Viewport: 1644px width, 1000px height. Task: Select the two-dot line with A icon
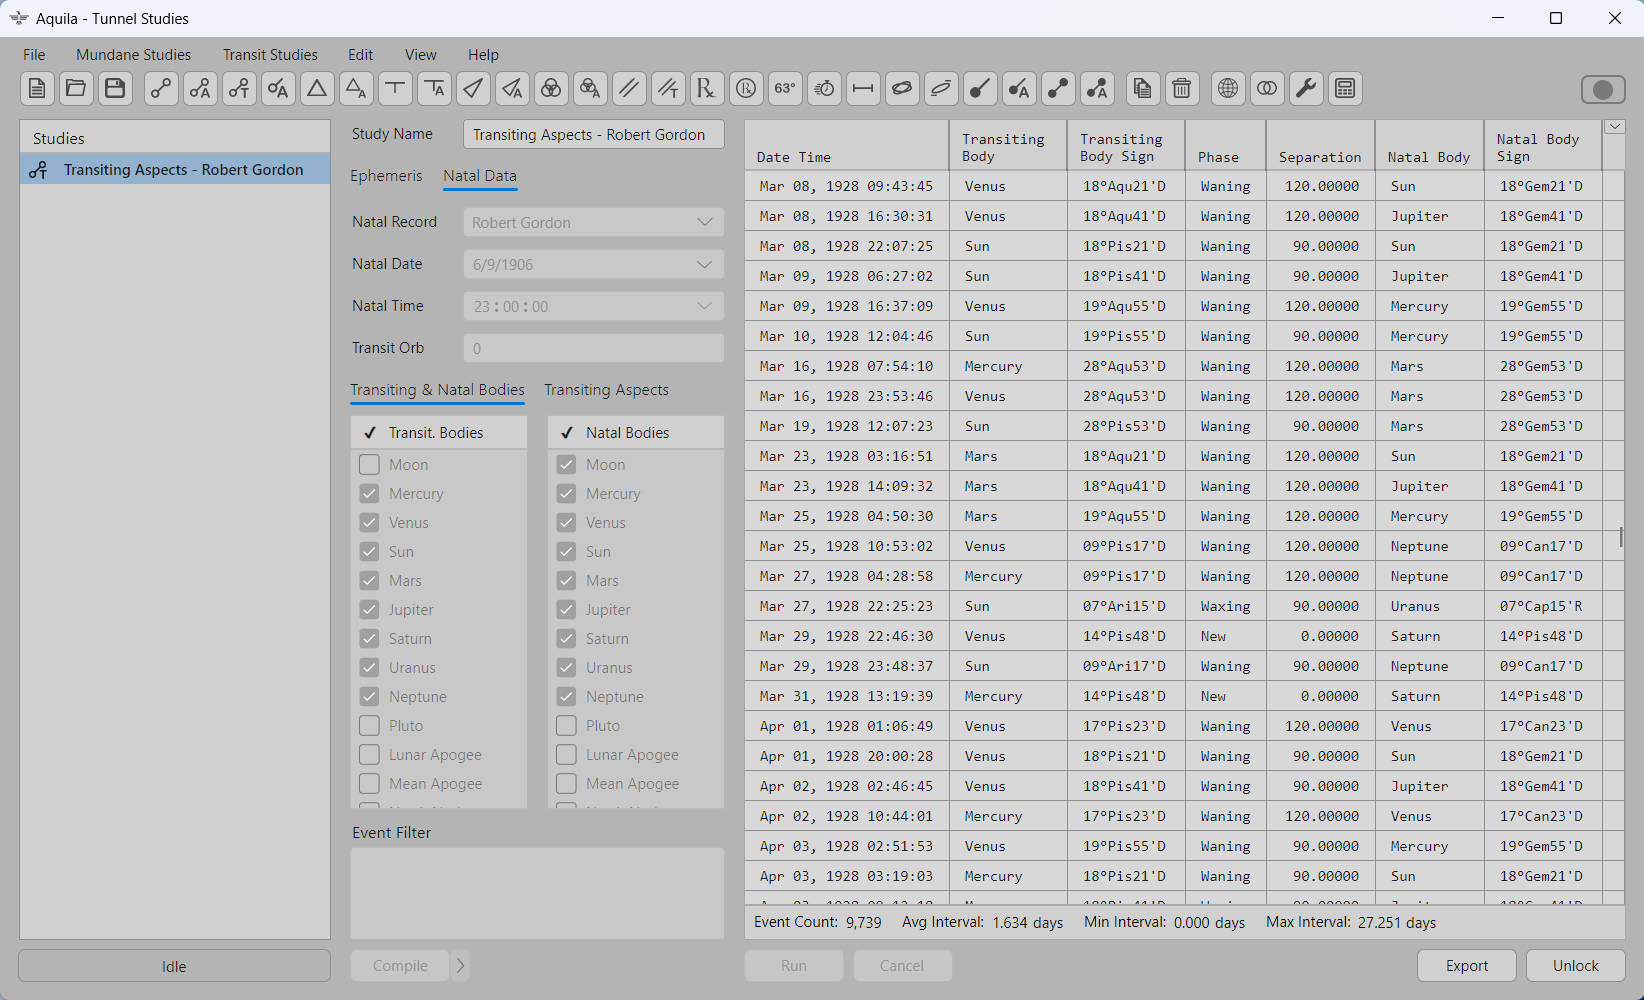tap(1097, 89)
